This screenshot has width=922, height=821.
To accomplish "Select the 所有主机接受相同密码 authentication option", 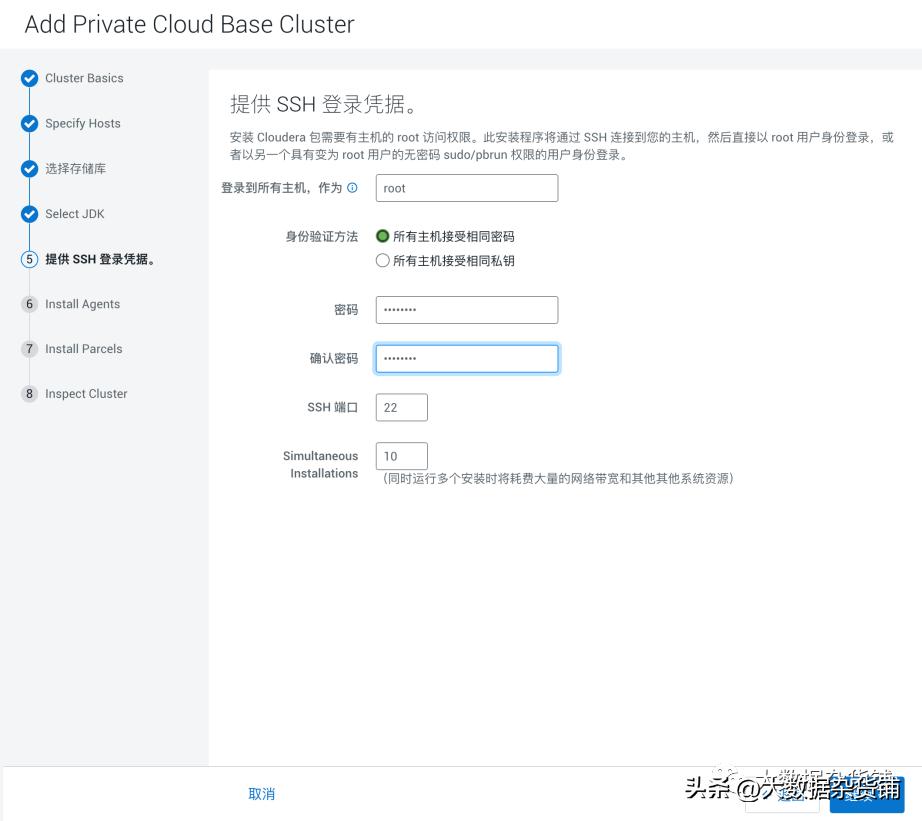I will pos(382,237).
